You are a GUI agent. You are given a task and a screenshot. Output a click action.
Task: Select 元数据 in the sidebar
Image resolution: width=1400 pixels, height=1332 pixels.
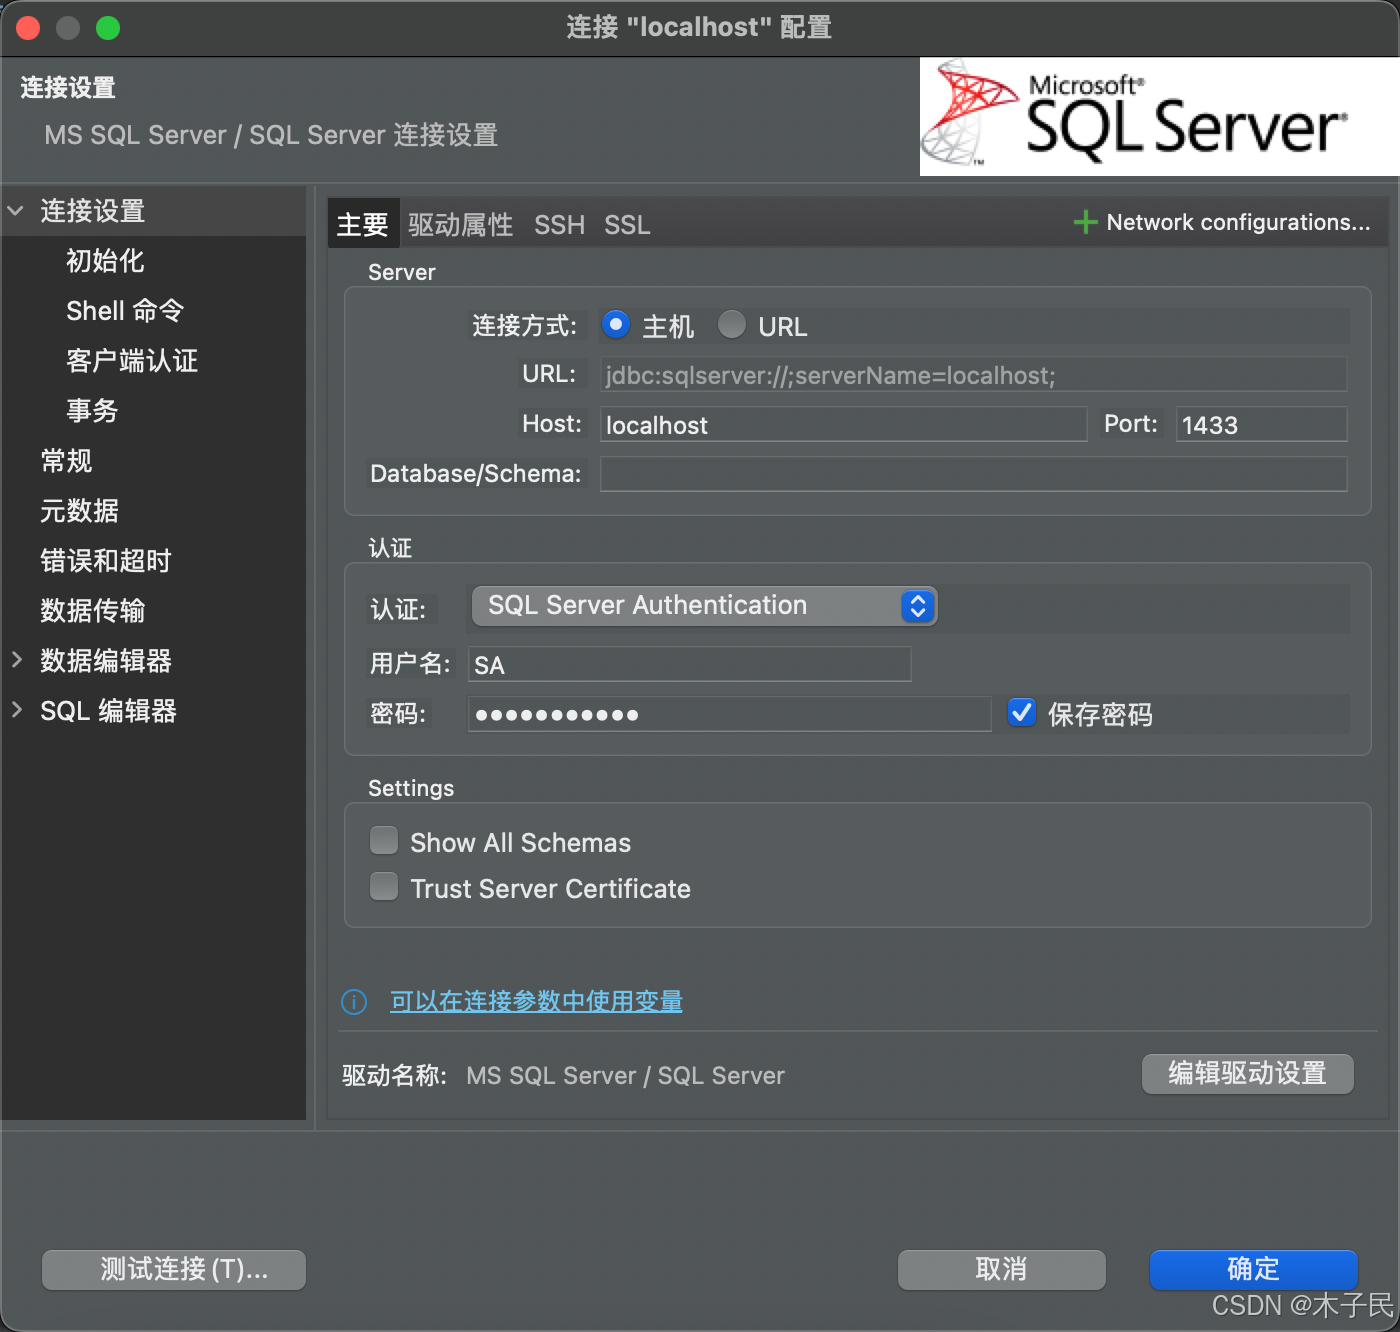(x=79, y=511)
